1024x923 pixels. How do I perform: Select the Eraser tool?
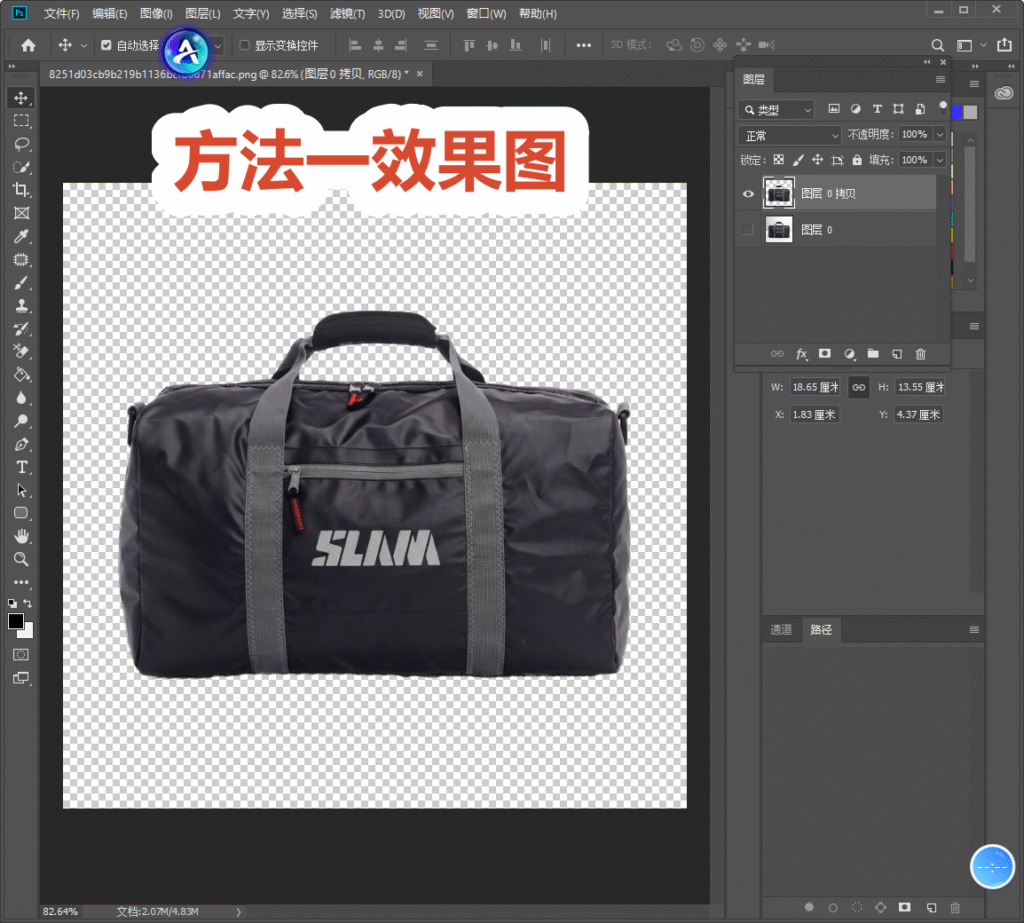point(21,351)
